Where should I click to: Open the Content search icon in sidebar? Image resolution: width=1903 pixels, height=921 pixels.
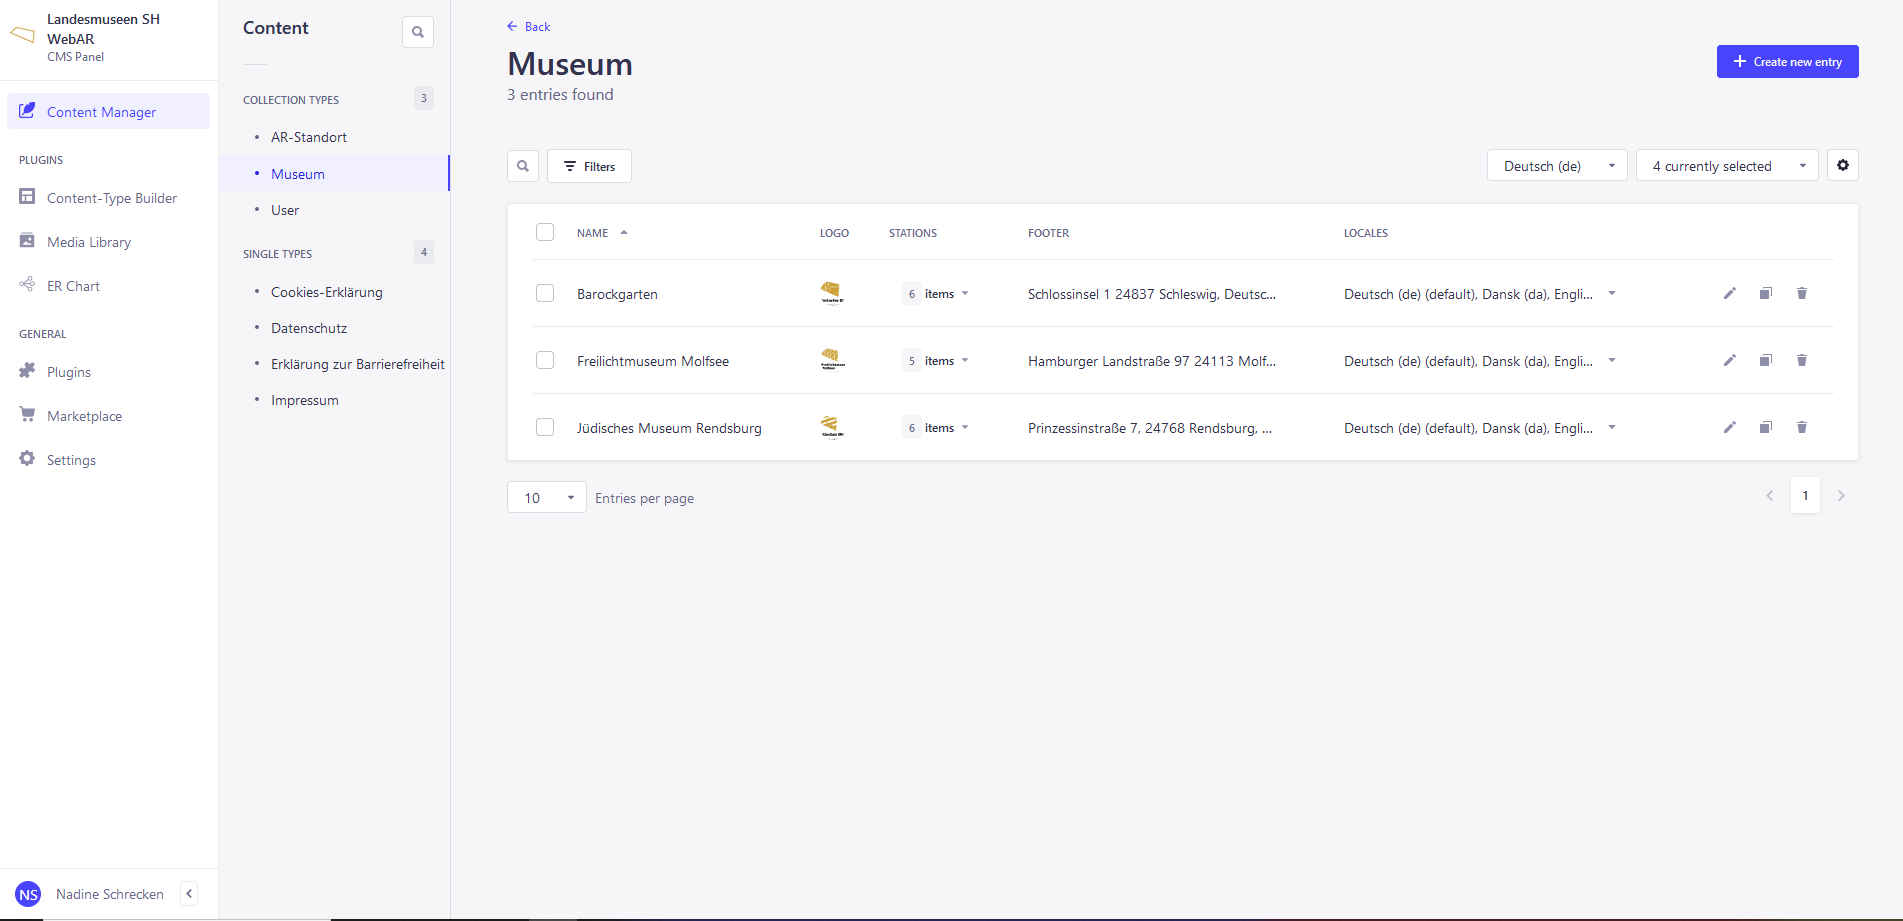(x=418, y=32)
